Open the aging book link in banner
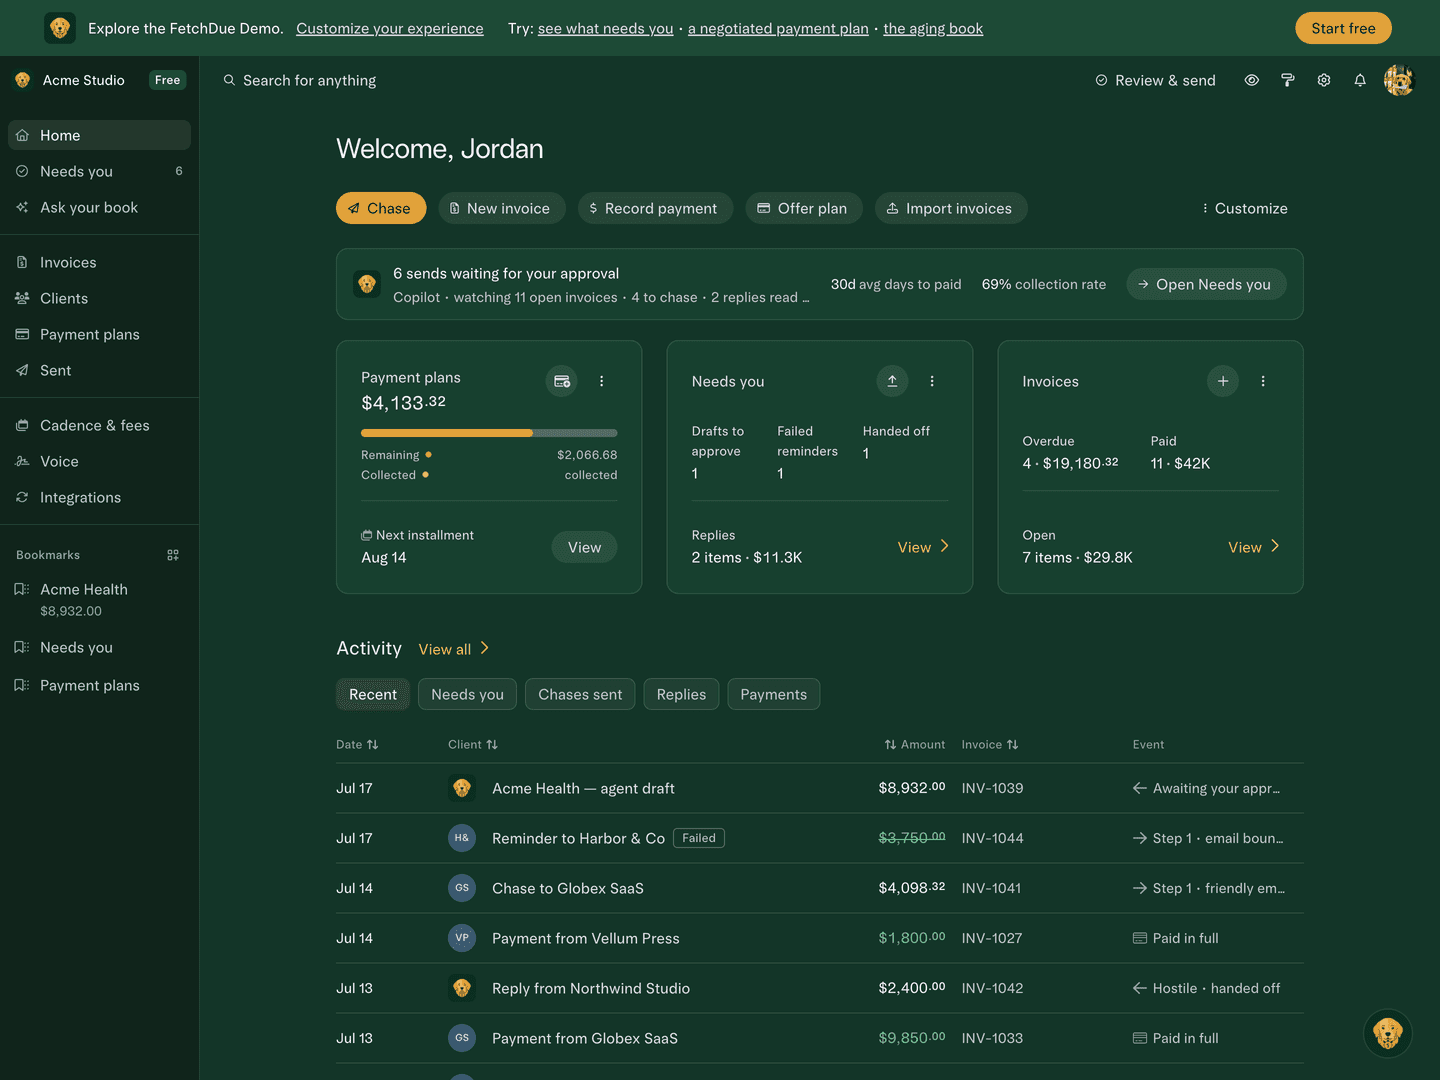 pyautogui.click(x=933, y=28)
